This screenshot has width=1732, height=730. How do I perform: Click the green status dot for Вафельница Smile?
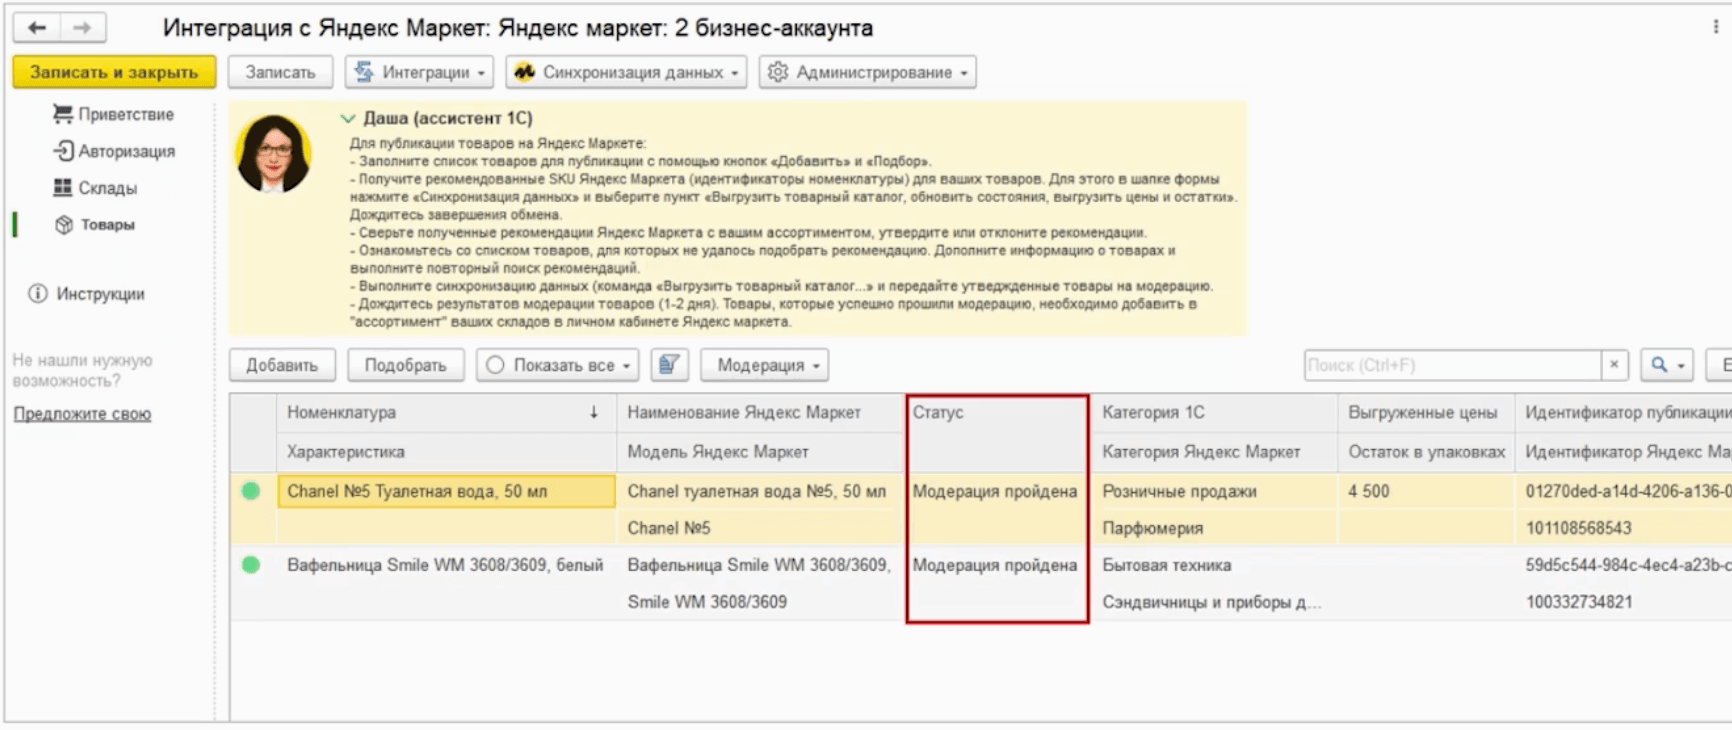(251, 565)
